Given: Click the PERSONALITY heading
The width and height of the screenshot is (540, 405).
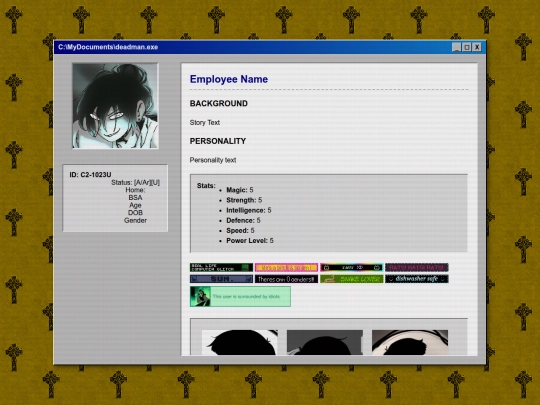Looking at the screenshot, I should pos(218,141).
